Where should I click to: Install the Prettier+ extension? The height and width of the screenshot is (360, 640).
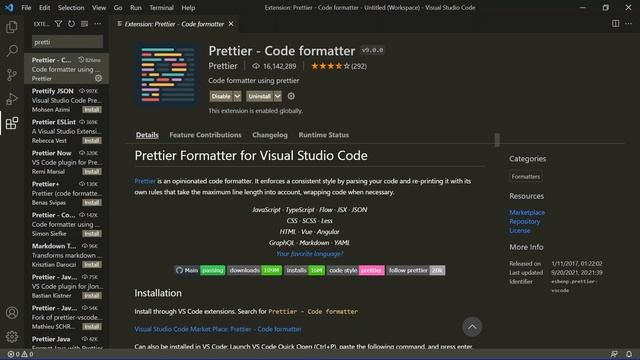coord(92,202)
